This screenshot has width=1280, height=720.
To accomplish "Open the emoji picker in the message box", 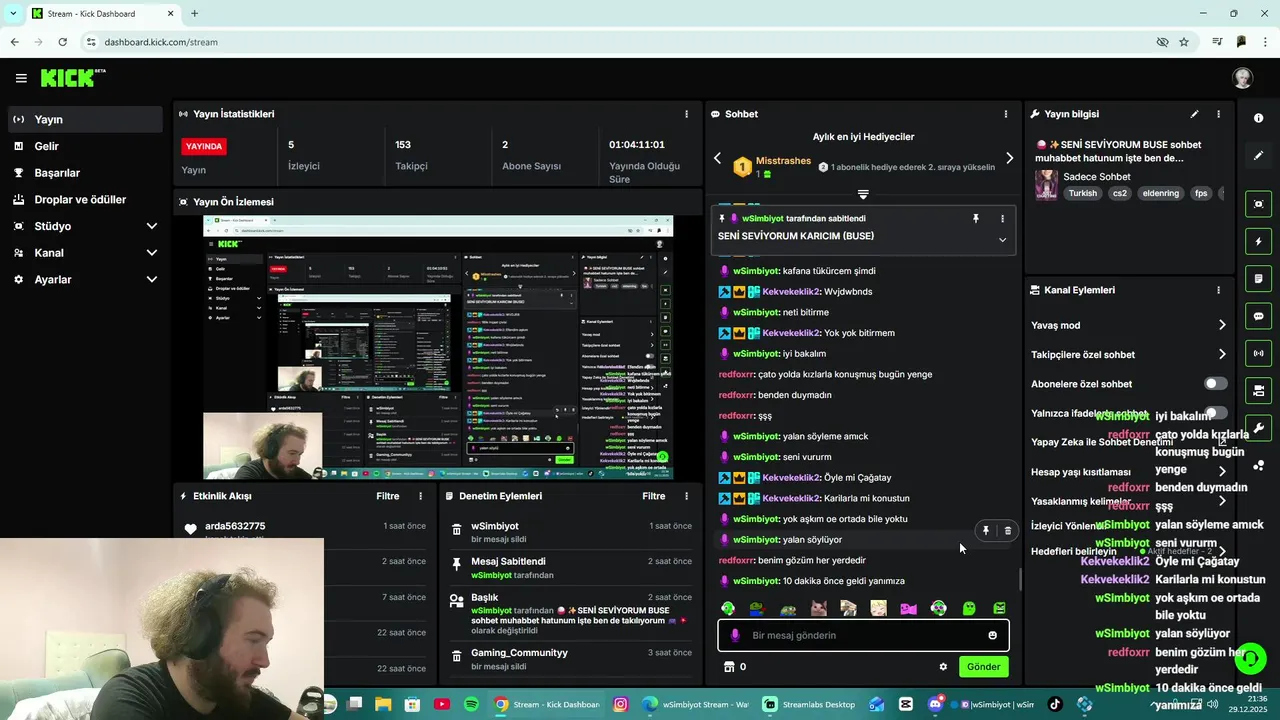I will (992, 635).
